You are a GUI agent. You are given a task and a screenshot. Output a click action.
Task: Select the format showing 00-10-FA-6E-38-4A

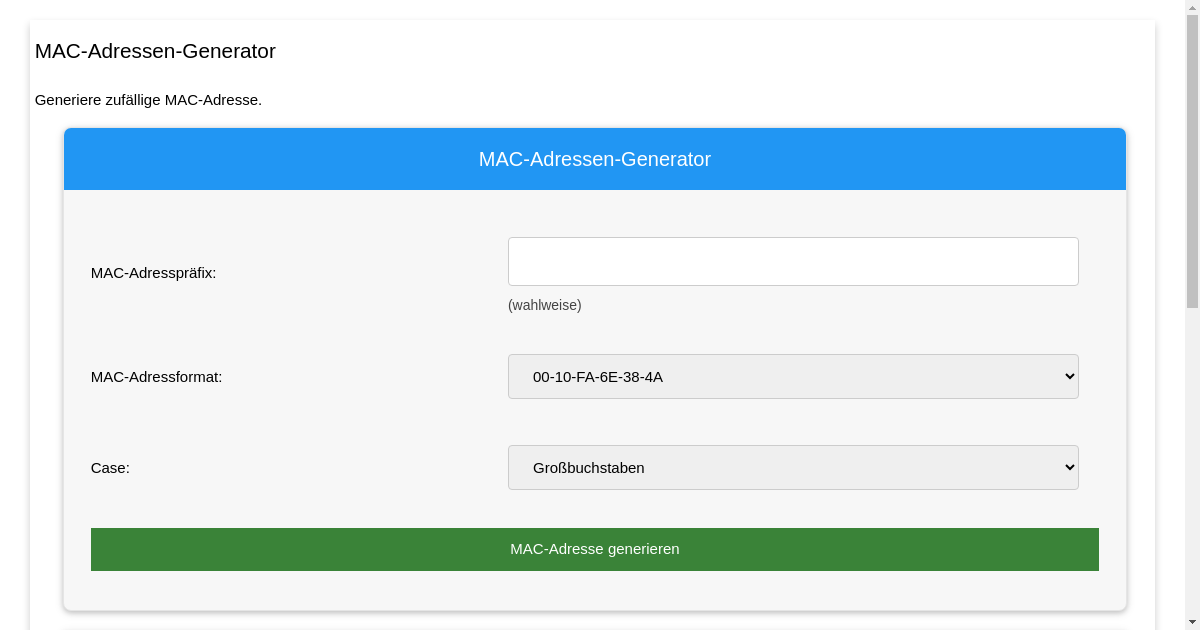[793, 376]
